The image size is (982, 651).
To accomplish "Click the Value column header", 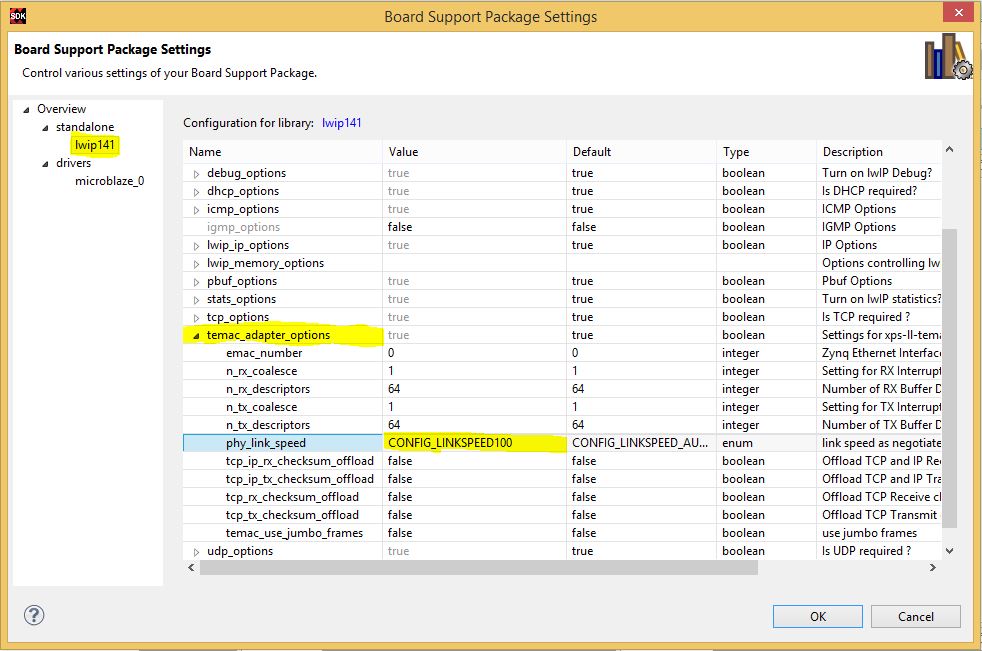I will (474, 152).
